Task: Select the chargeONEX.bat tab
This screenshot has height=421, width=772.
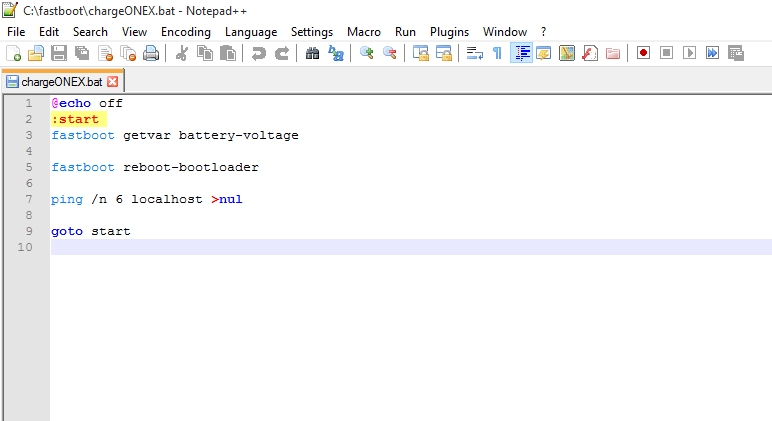Action: pos(62,82)
